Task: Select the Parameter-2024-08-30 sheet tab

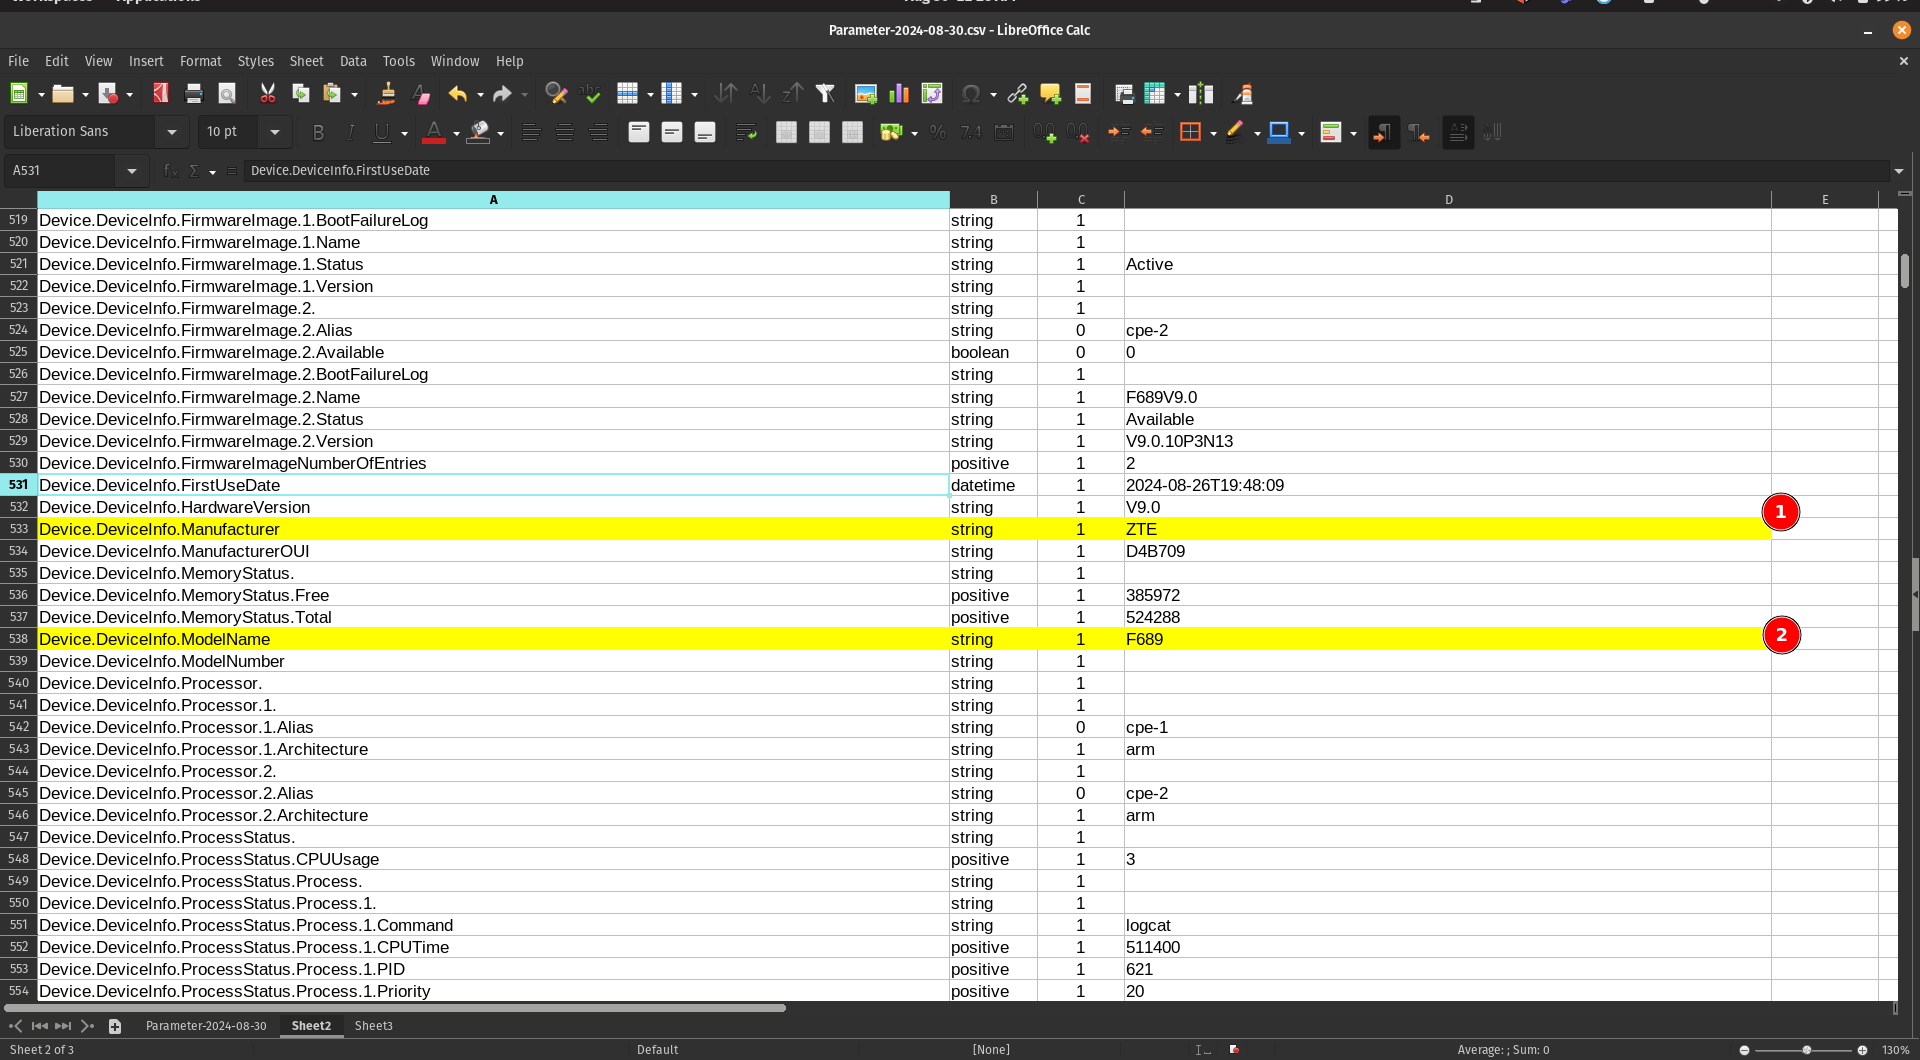Action: (206, 1026)
